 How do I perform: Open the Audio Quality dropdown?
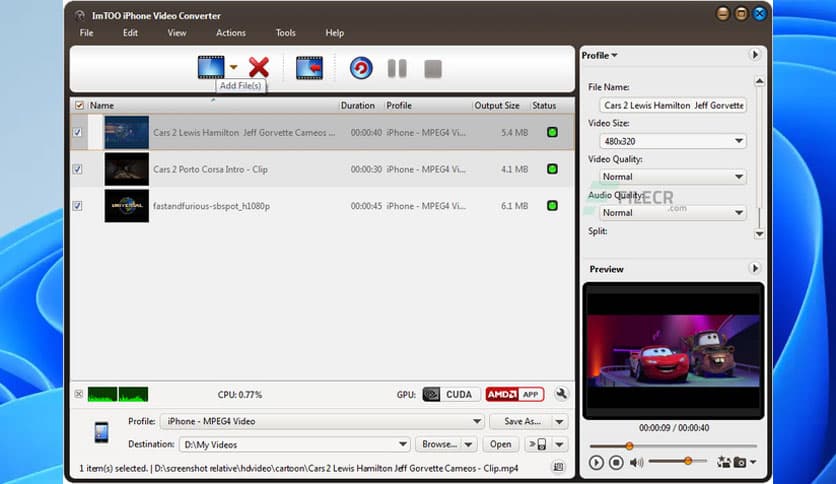[x=673, y=212]
